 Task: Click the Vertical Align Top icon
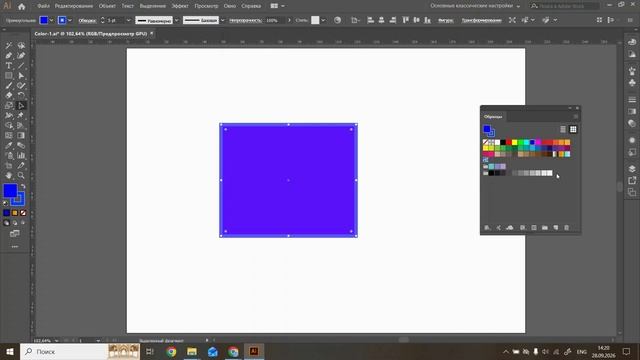pos(406,20)
